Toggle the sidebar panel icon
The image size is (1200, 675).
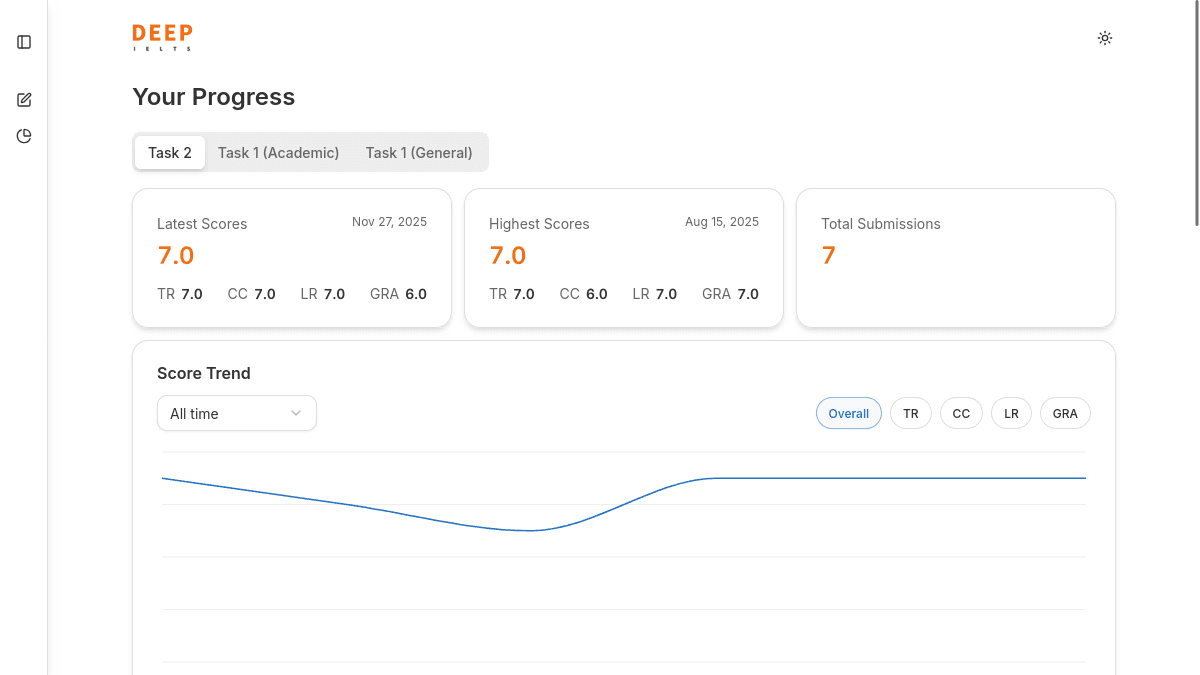coord(24,42)
